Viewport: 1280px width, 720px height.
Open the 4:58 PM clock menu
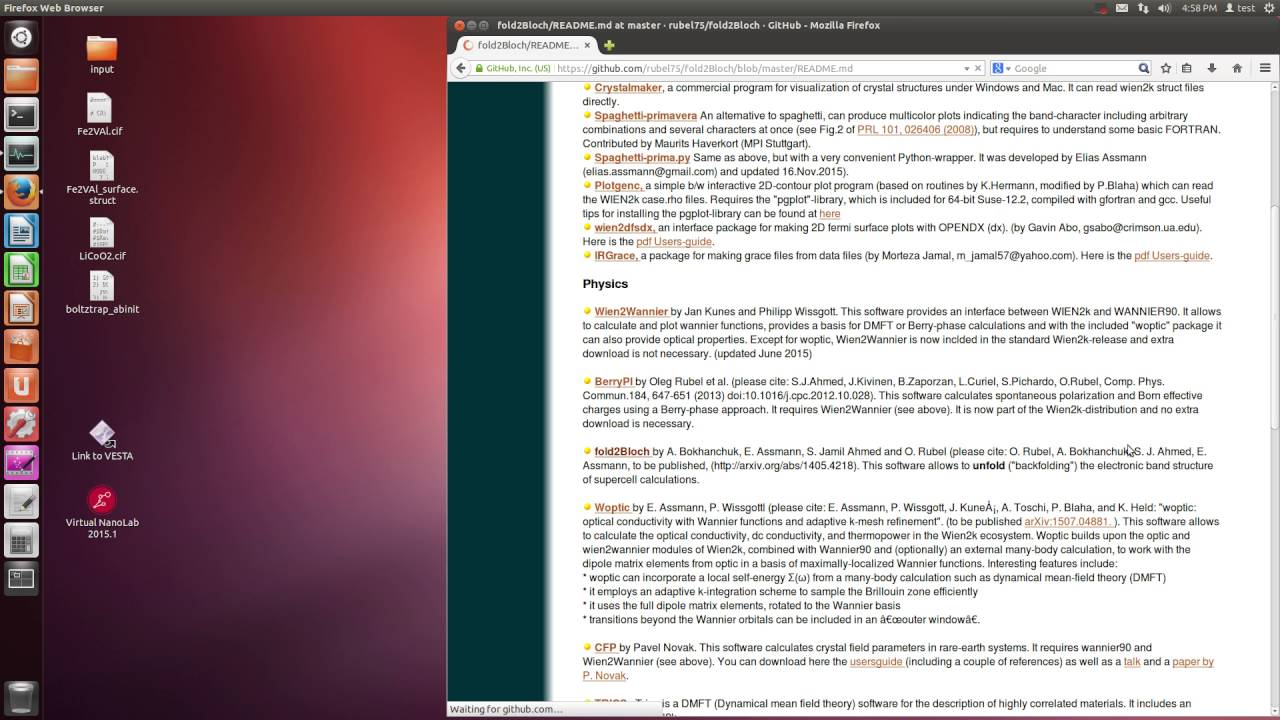click(x=1199, y=8)
